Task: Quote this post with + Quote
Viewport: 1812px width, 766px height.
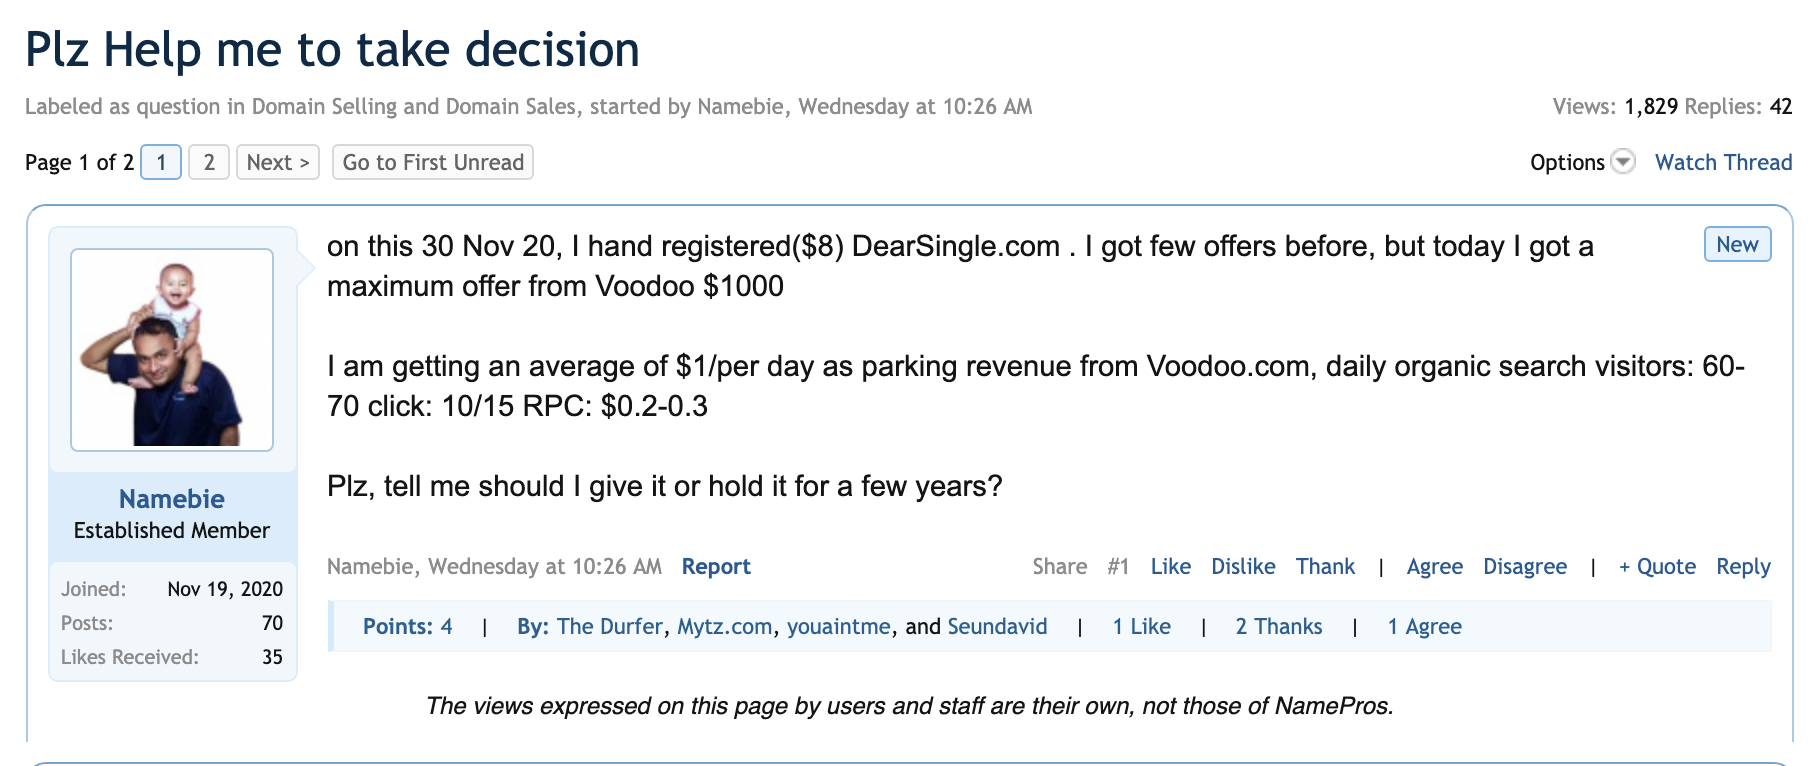Action: [1657, 566]
